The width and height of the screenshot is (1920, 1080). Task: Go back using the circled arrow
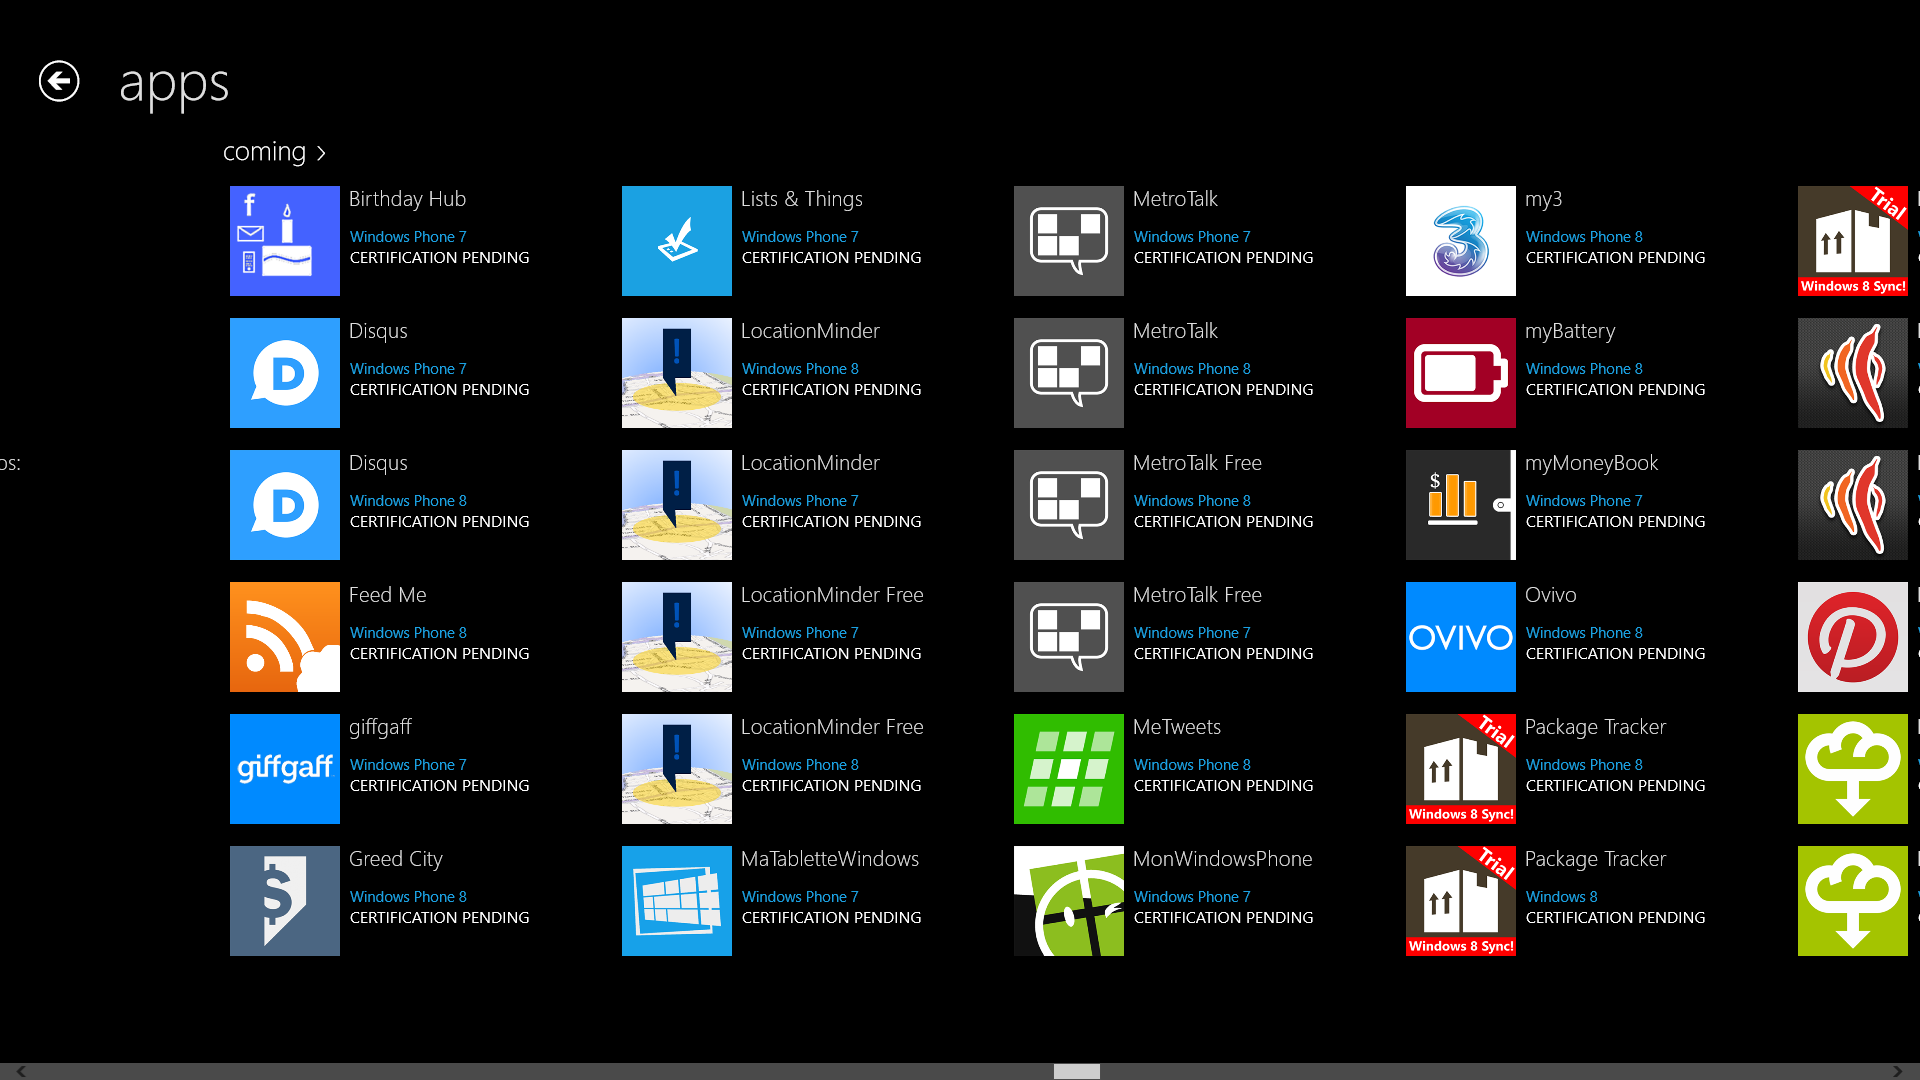tap(59, 81)
